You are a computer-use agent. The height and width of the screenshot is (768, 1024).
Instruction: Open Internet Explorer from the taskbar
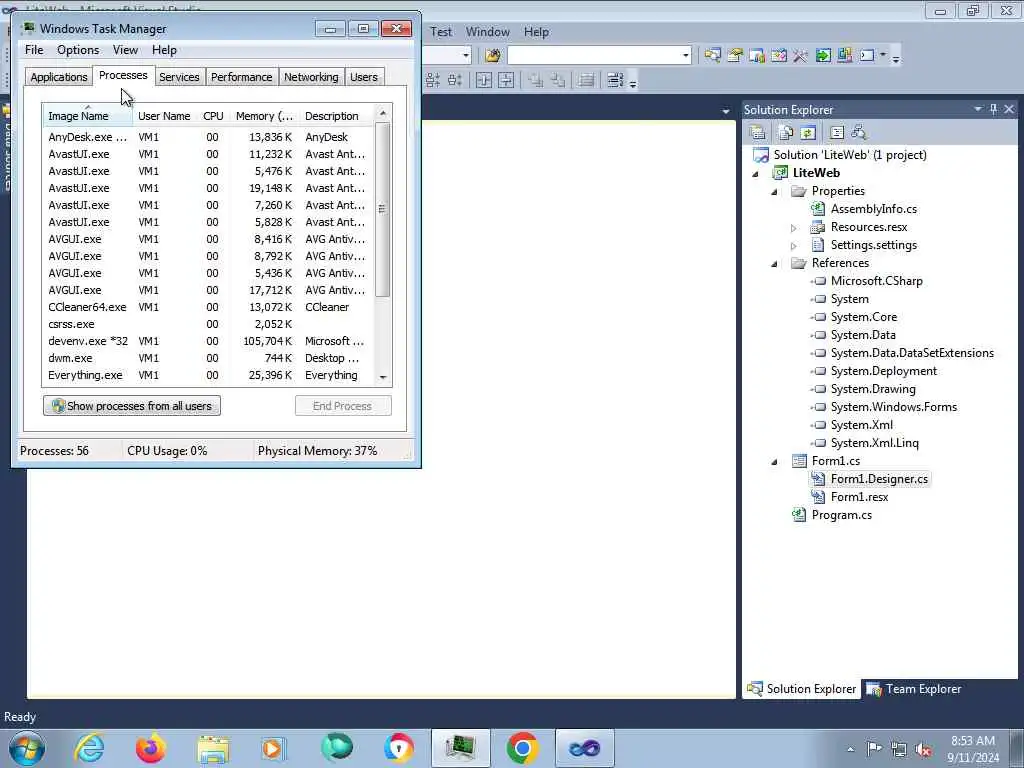(x=89, y=748)
